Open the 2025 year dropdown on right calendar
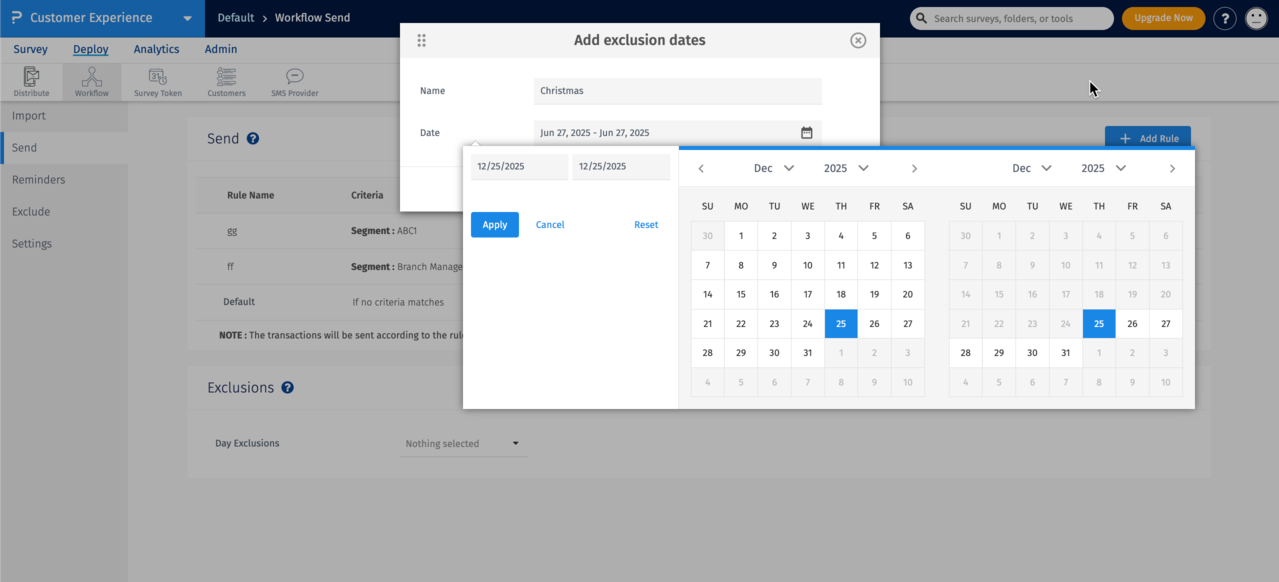The height and width of the screenshot is (582, 1279). 1103,168
